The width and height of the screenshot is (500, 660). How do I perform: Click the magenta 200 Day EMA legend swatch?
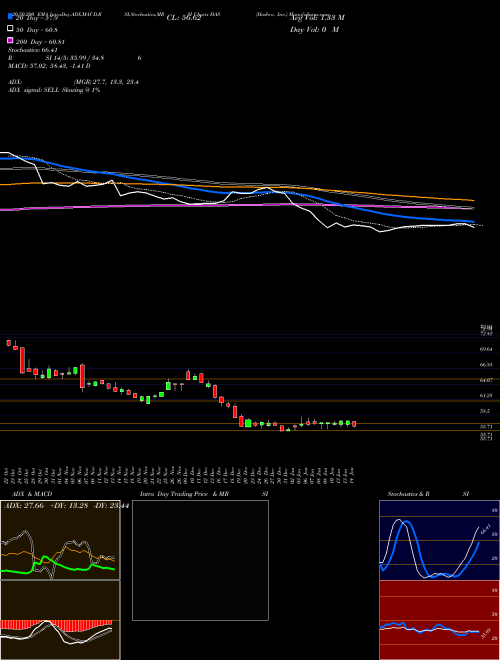[11, 40]
